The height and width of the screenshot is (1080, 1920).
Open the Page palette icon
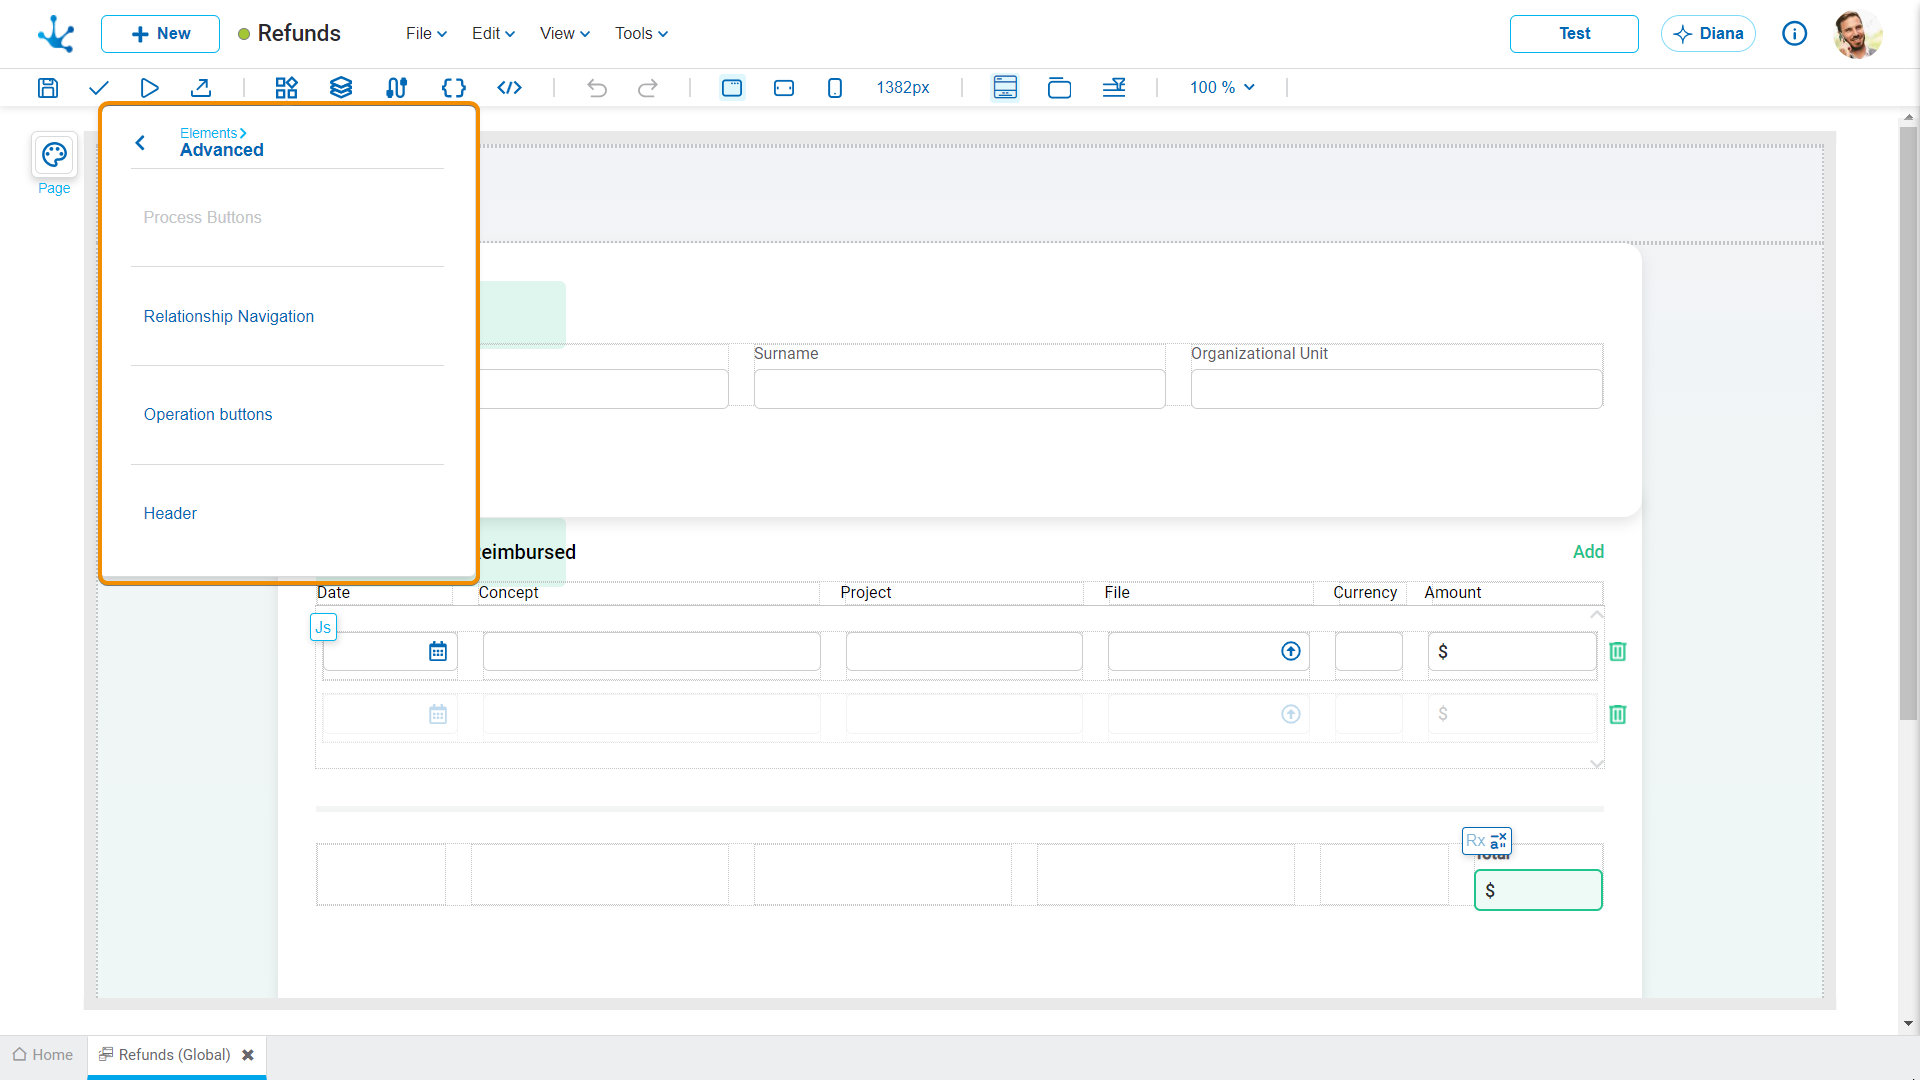(x=54, y=155)
